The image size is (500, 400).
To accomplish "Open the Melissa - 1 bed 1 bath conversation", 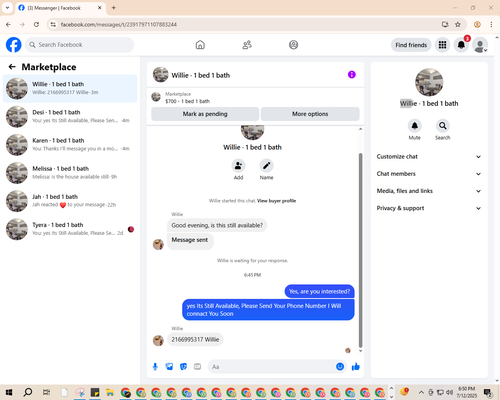I will [x=70, y=173].
